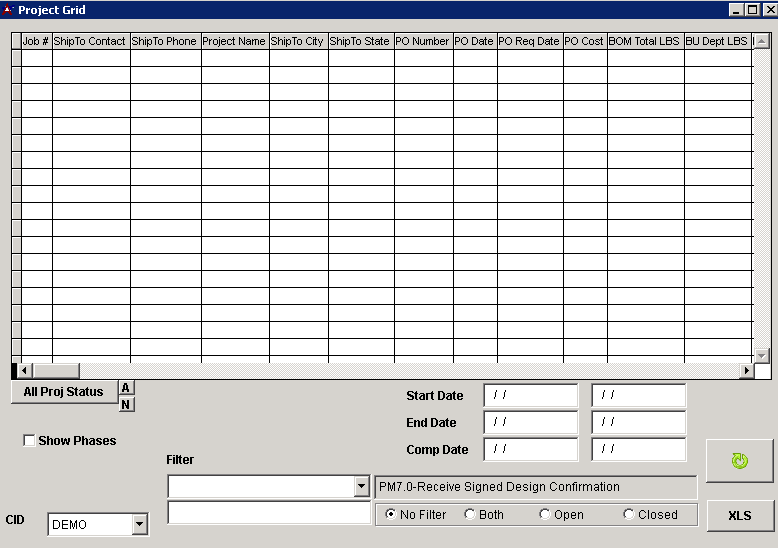Expand the CID combo box showing DEMO
778x548 pixels.
140,524
